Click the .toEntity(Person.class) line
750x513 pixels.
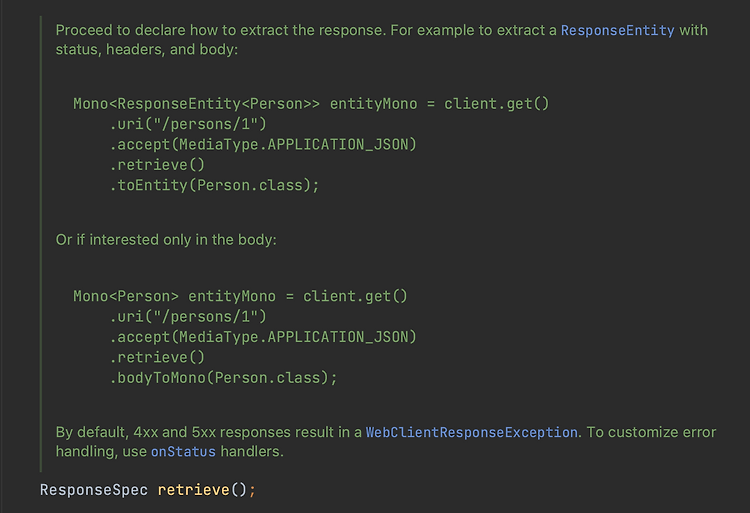(x=214, y=185)
